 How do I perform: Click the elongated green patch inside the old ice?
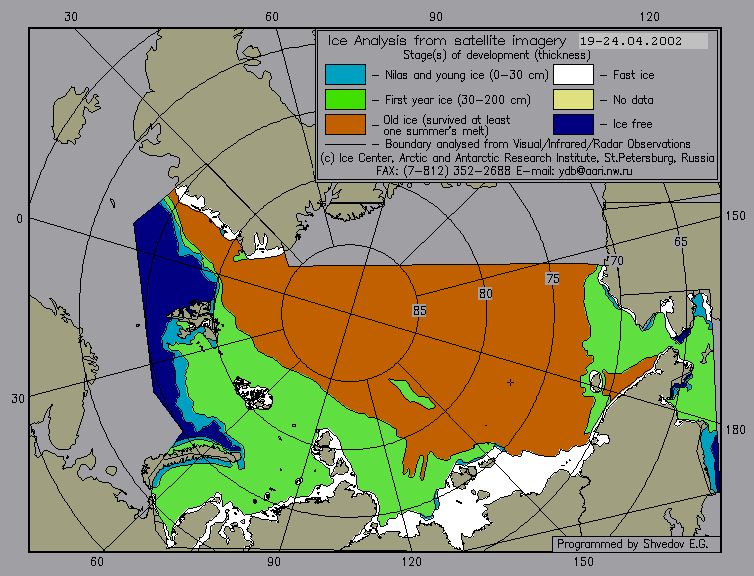[412, 394]
